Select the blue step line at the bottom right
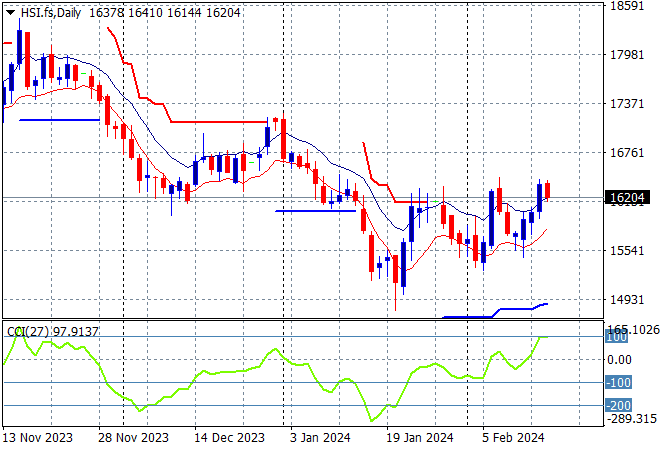Viewport: 660px width, 450px height. 500,313
